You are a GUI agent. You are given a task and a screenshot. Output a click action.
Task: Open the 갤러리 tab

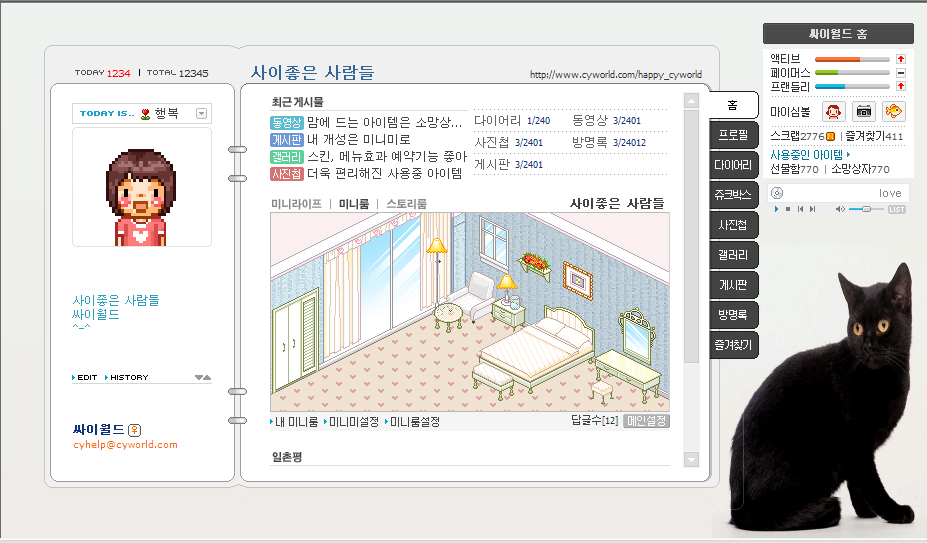[733, 255]
